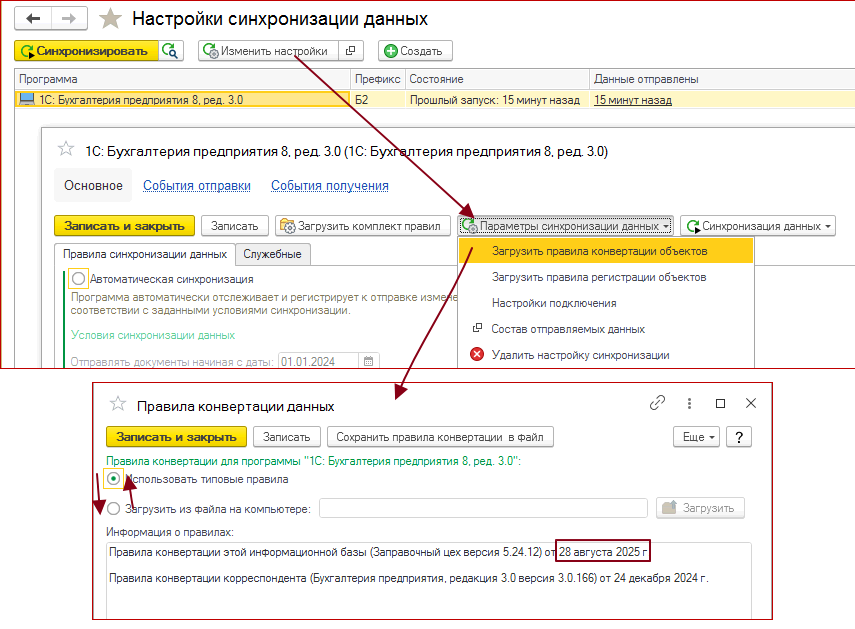Open Синхронизация данных dropdown

pos(757,226)
